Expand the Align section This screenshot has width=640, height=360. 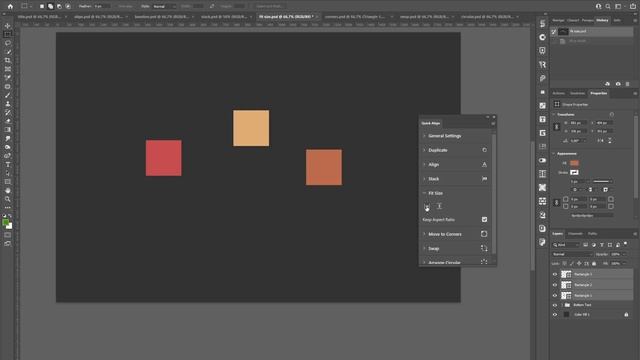pyautogui.click(x=424, y=164)
